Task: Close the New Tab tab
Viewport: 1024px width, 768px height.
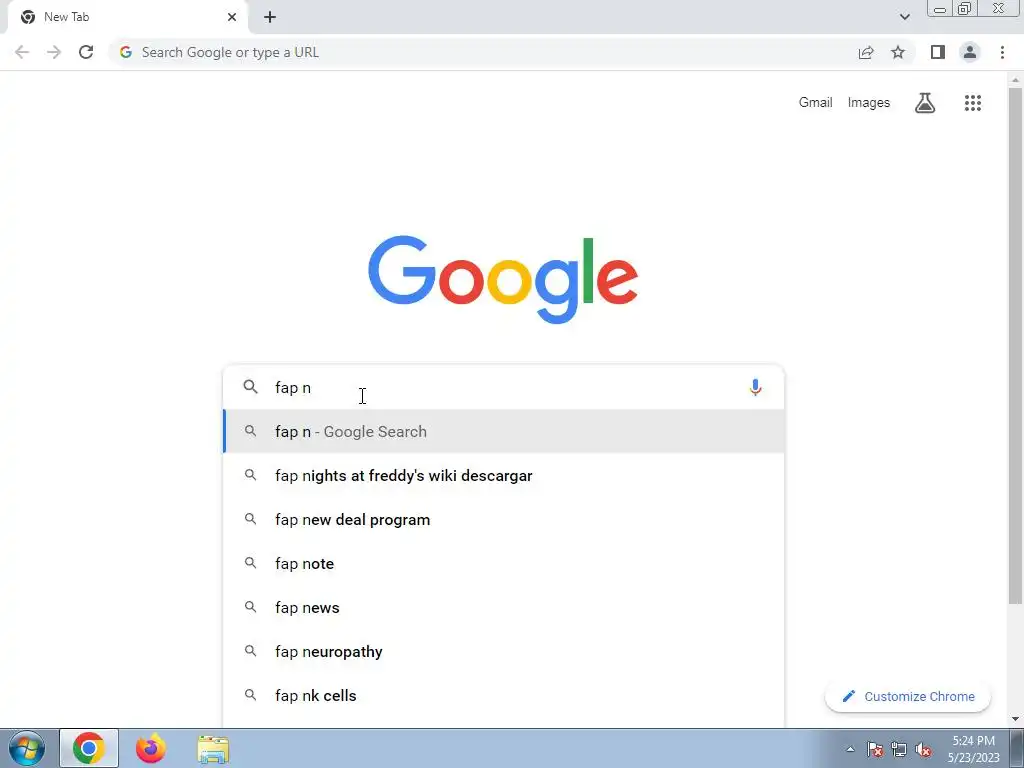Action: coord(232,17)
